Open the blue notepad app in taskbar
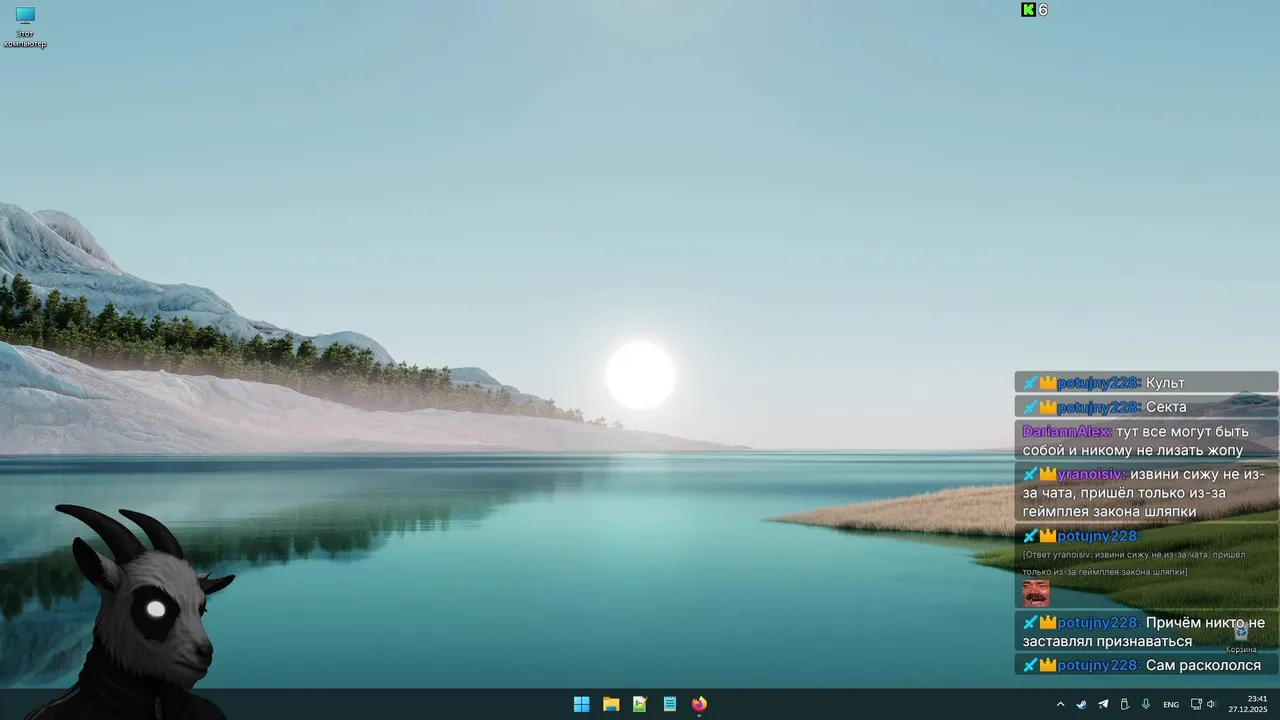 tap(670, 704)
